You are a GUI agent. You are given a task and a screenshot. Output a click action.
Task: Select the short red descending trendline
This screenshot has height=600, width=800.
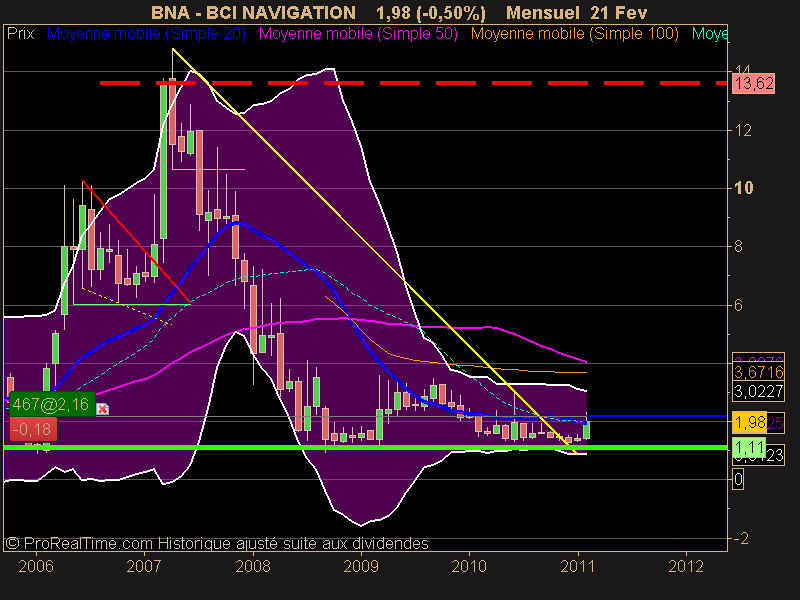pyautogui.click(x=136, y=241)
